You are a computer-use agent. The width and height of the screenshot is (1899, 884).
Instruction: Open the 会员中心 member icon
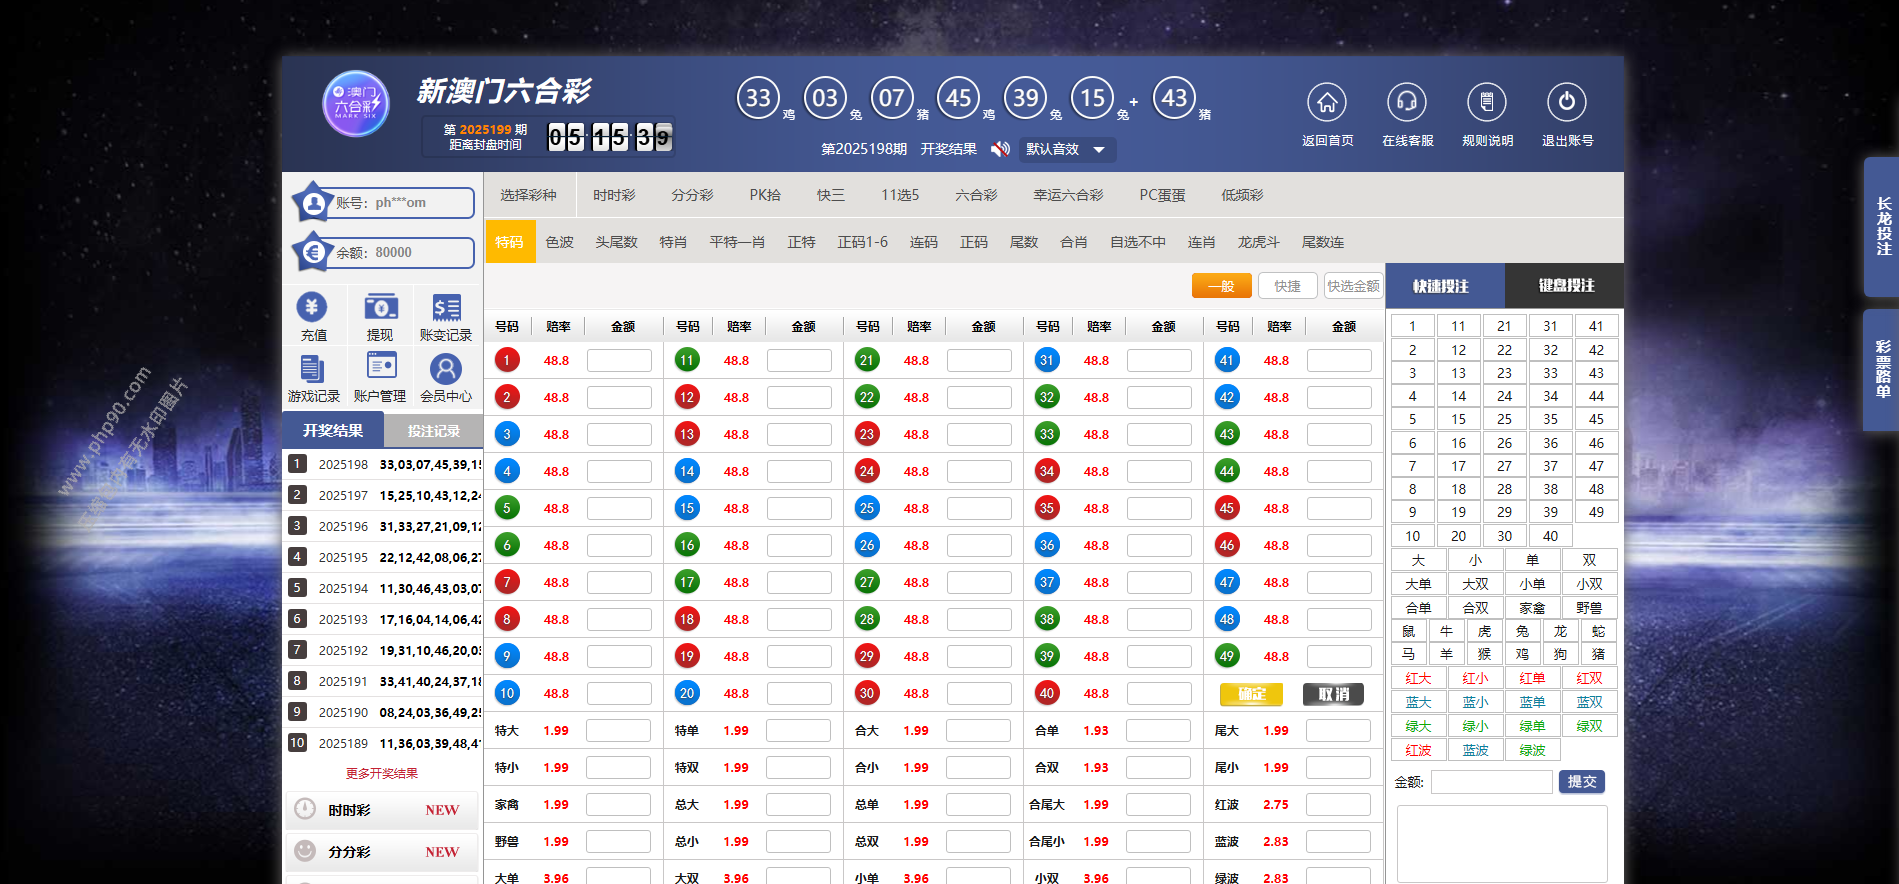[x=446, y=369]
